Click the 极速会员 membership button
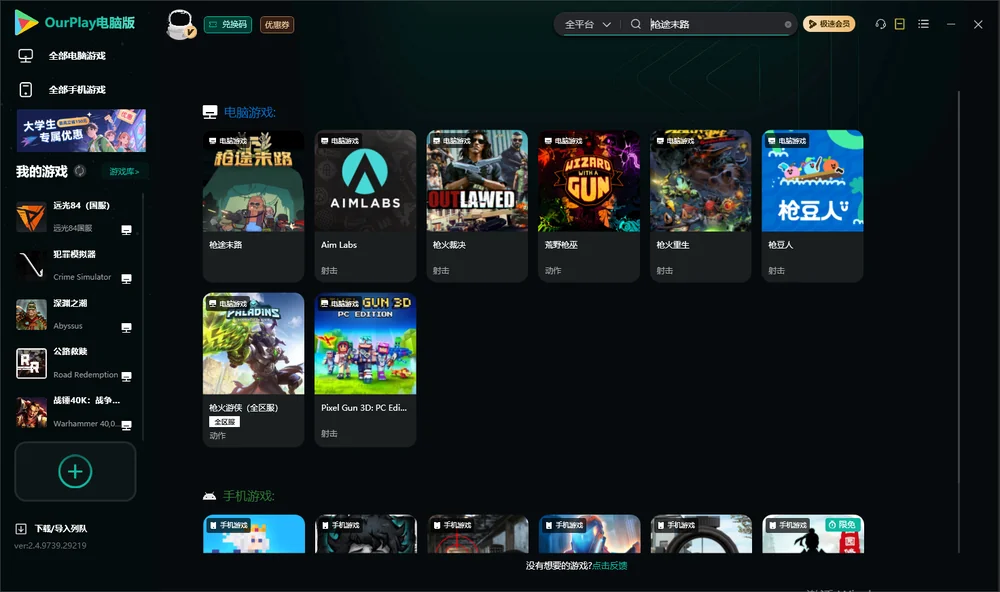The image size is (1000, 592). (828, 24)
